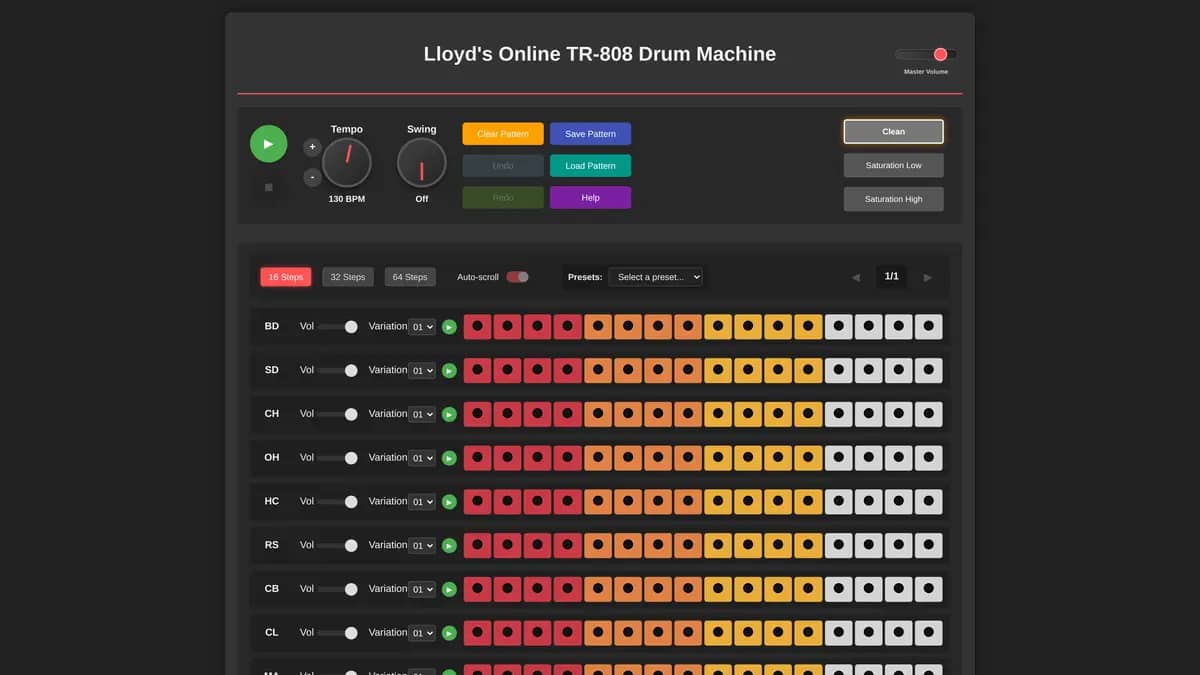
Task: Open the CB Variation dropdown
Action: 422,589
